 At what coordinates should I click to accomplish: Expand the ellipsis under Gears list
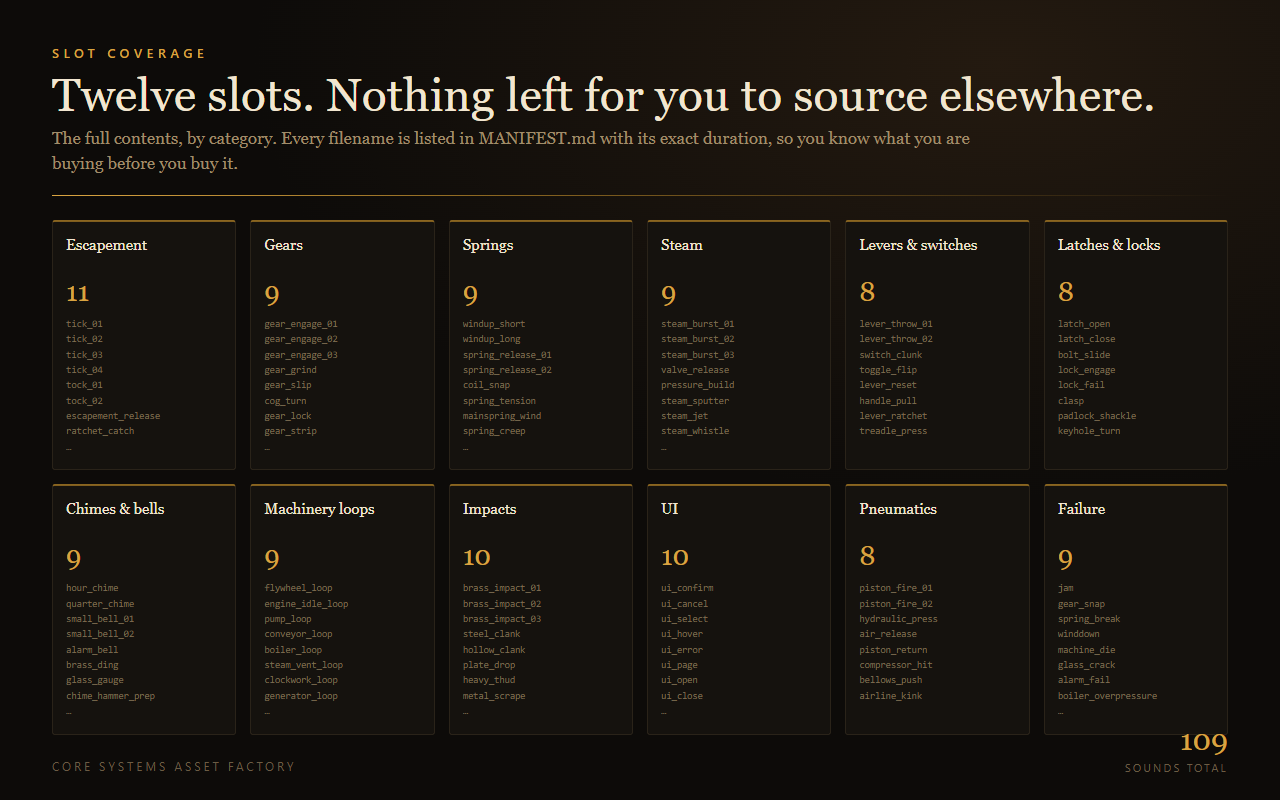pyautogui.click(x=267, y=449)
